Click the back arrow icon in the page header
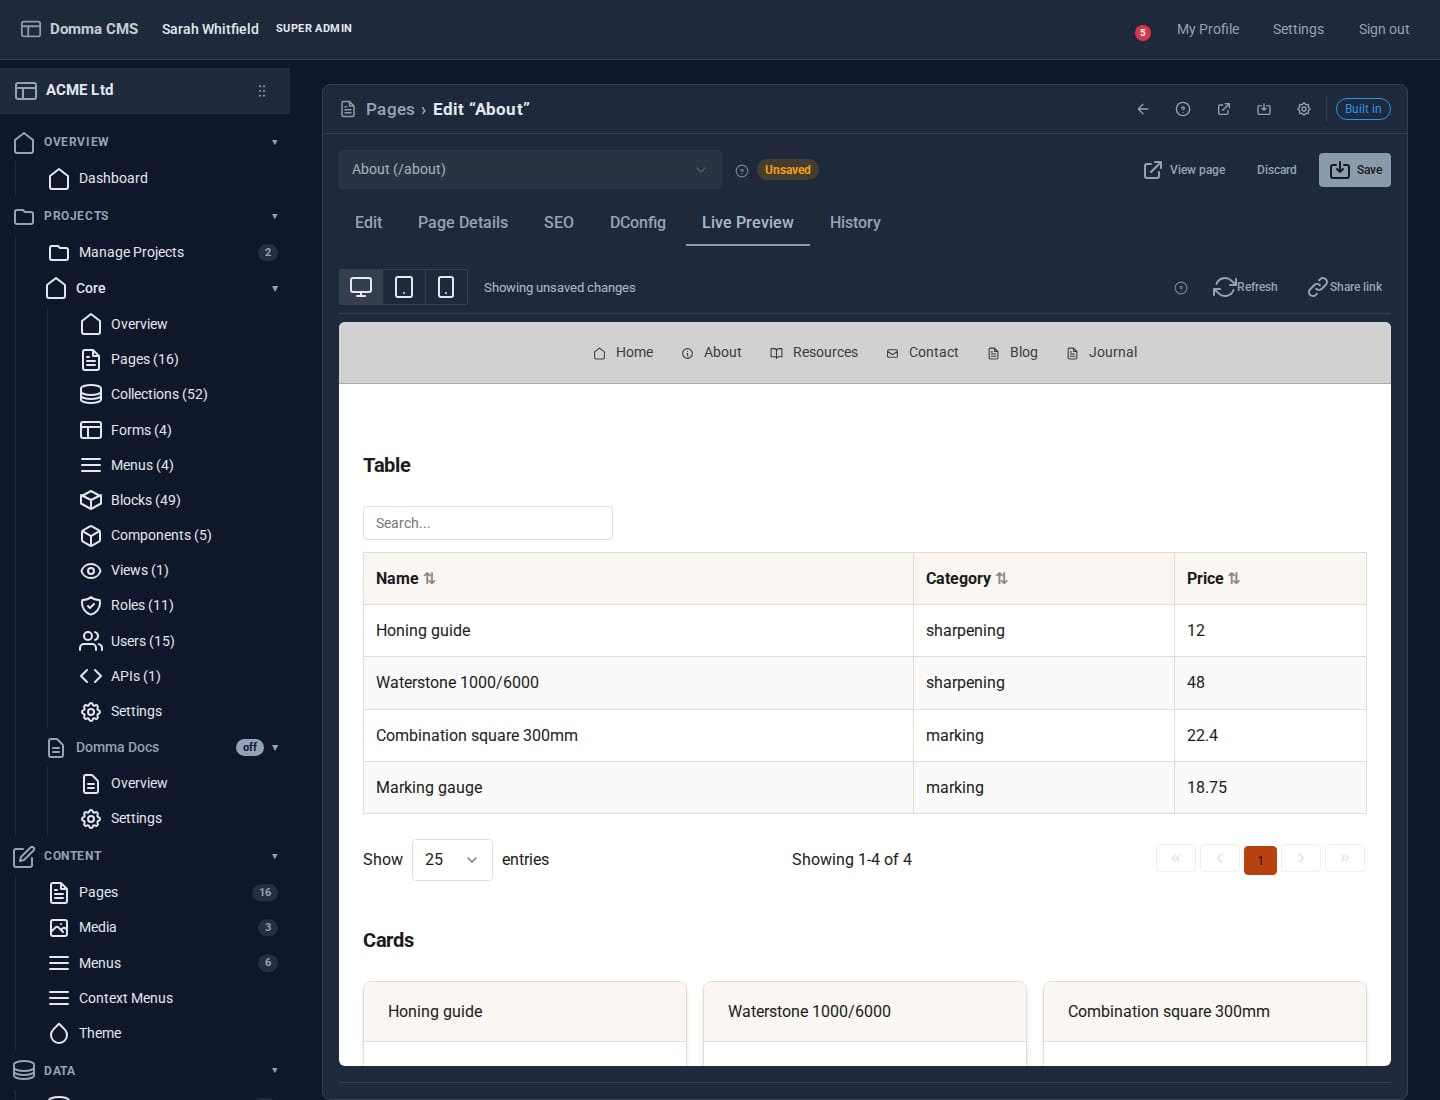The image size is (1440, 1100). point(1143,109)
